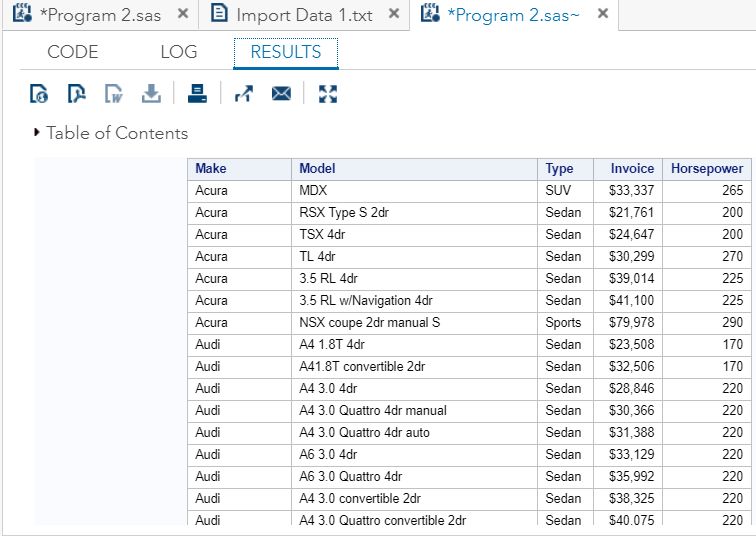This screenshot has height=536, width=756.
Task: Select the Sports type cell
Action: click(565, 322)
